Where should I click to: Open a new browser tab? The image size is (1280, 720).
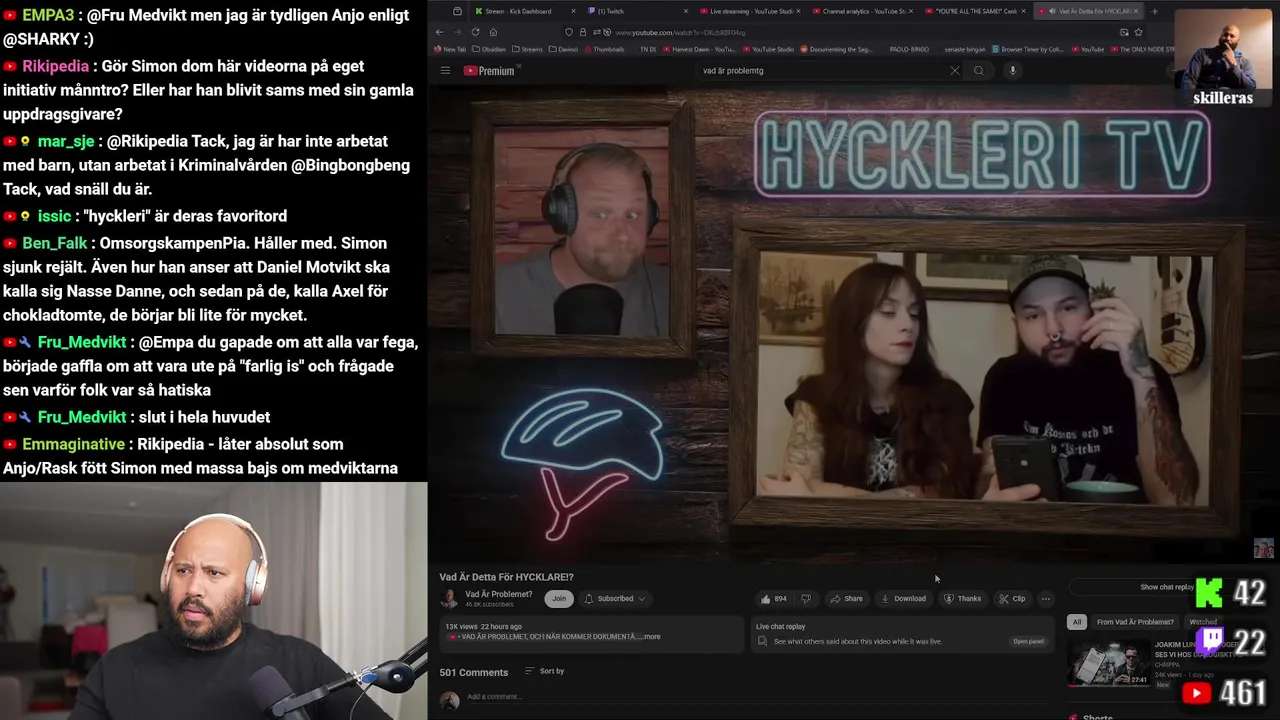click(x=1154, y=11)
